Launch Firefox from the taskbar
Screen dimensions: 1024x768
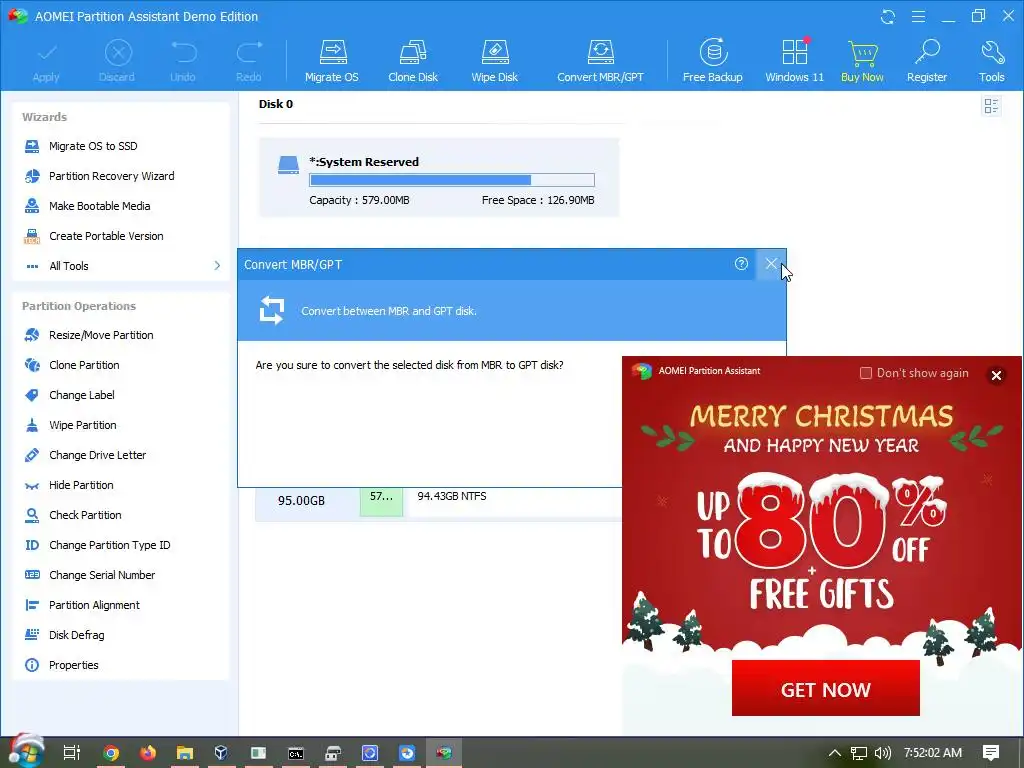[x=148, y=753]
